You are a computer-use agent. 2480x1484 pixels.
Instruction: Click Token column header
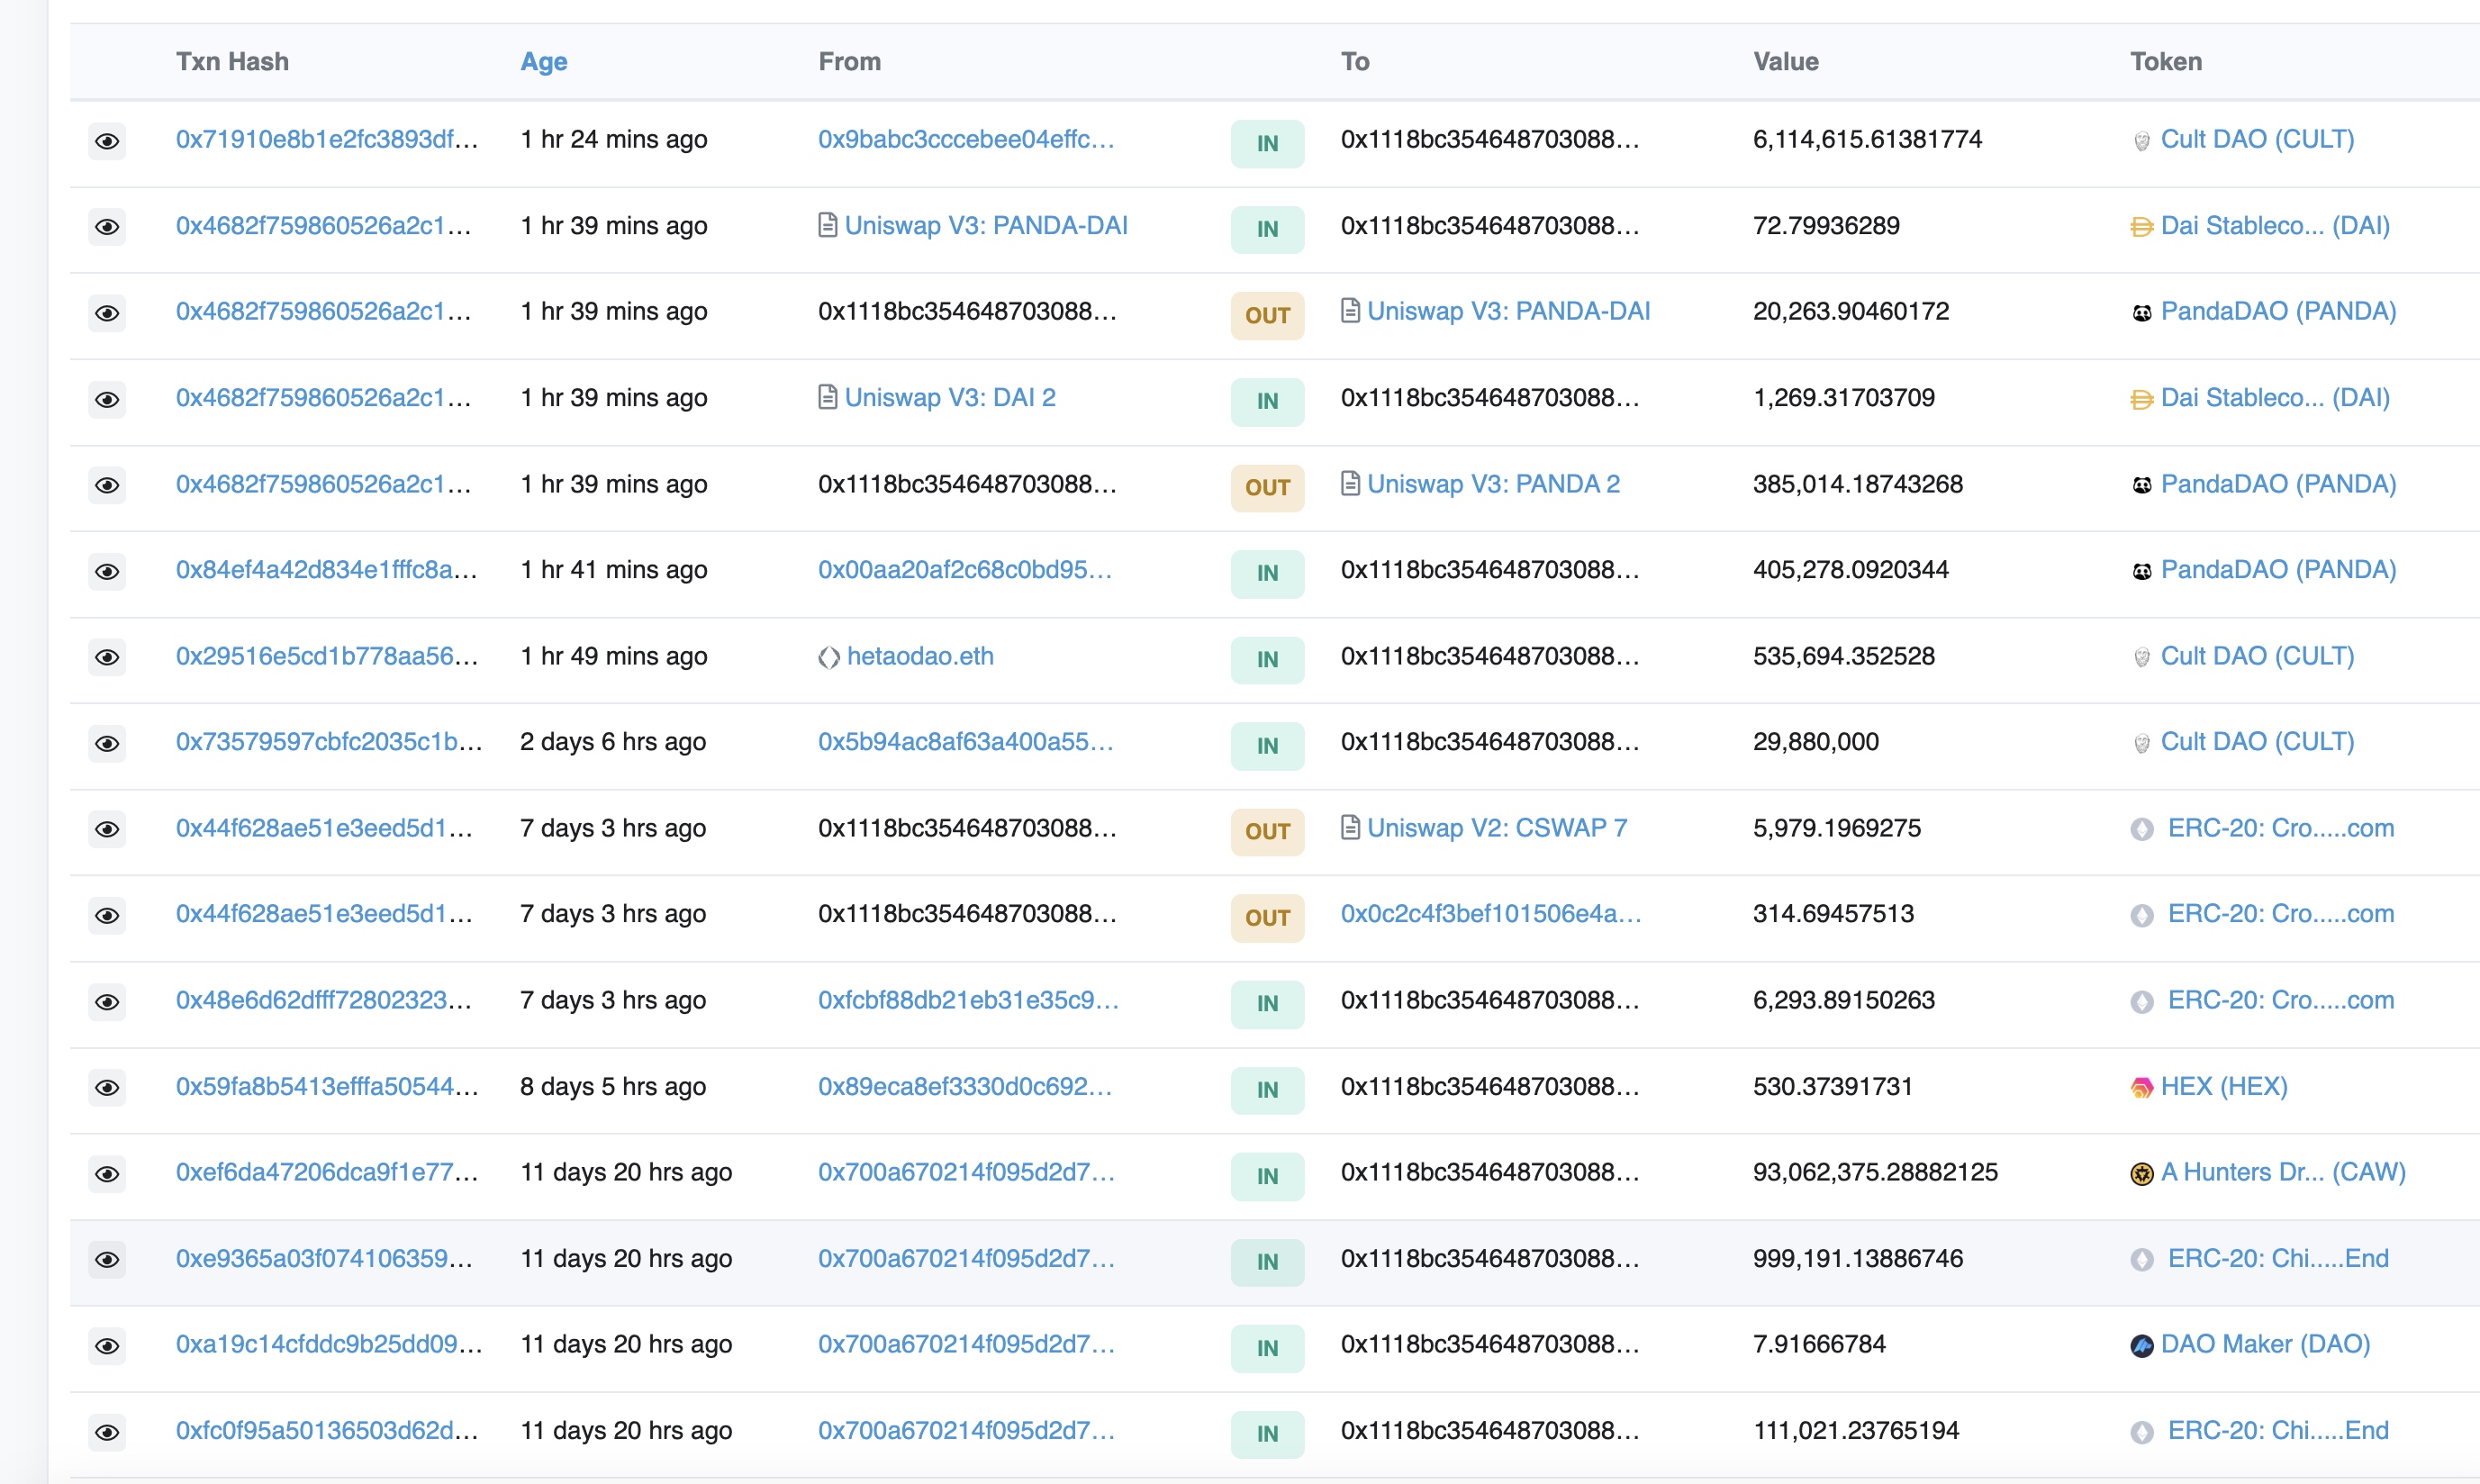(x=2166, y=62)
